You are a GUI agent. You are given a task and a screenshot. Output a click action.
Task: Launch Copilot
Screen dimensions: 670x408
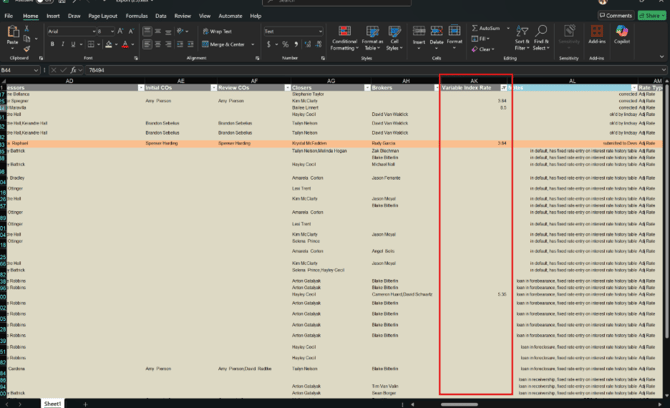pyautogui.click(x=622, y=35)
